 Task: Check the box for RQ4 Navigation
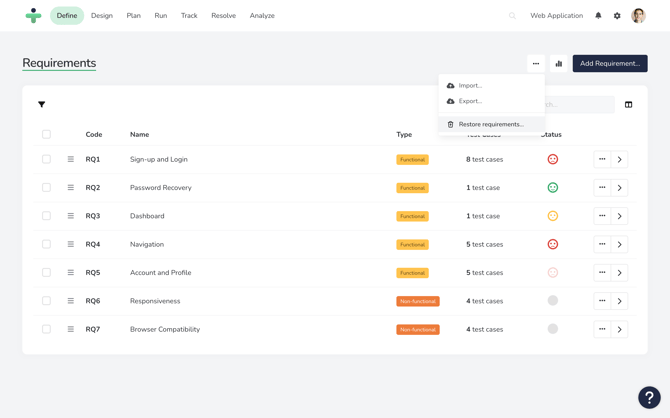(x=46, y=244)
